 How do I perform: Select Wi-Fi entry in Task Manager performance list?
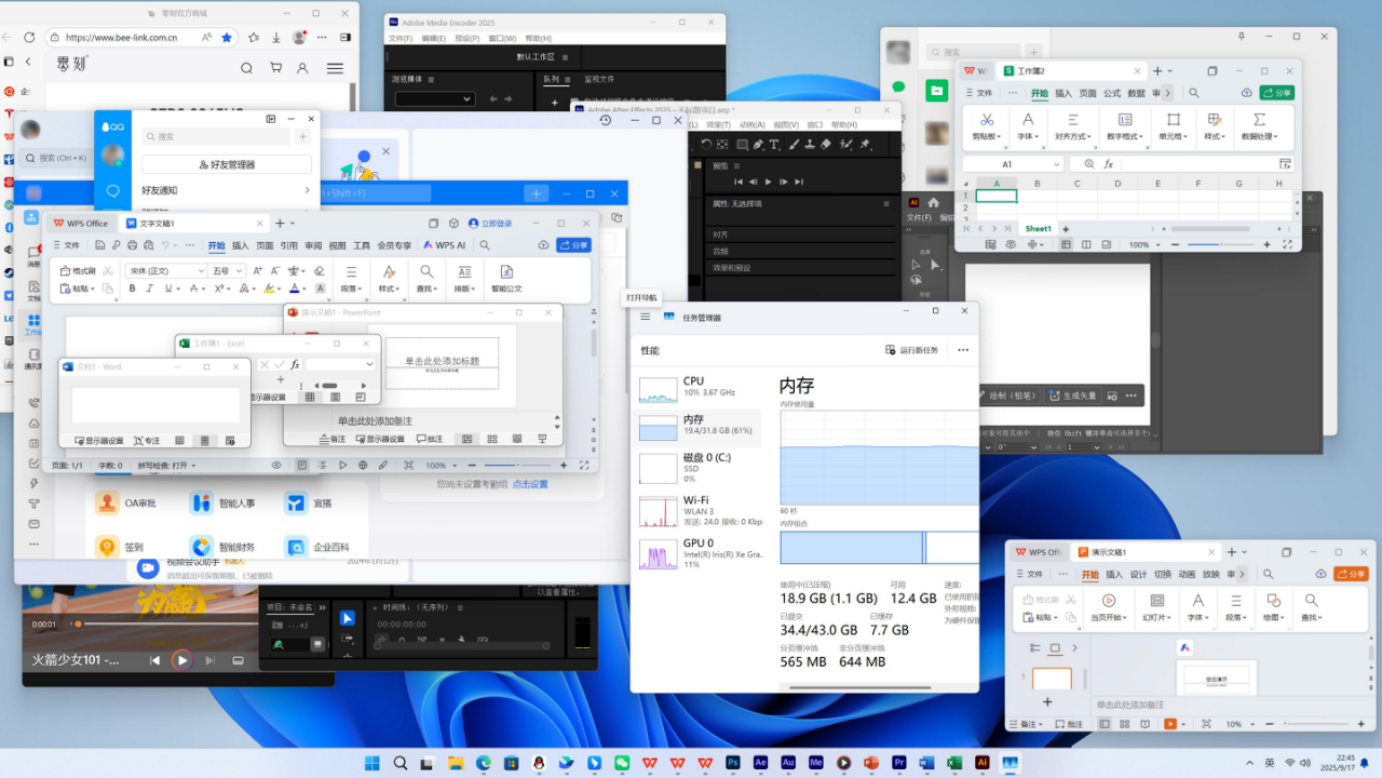(x=696, y=510)
